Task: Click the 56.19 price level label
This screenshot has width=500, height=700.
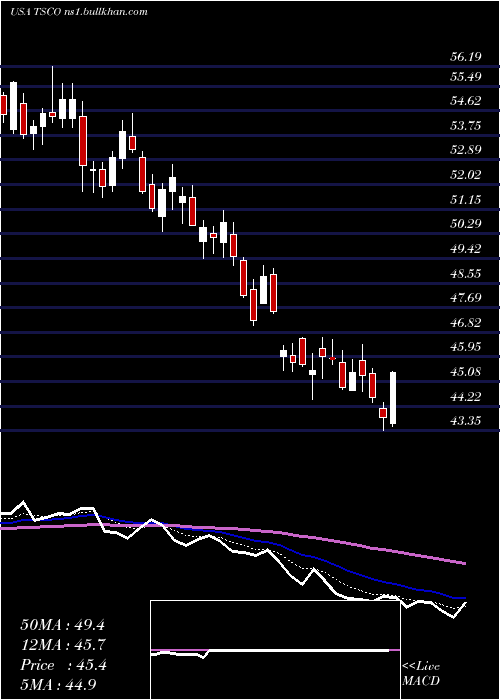Action: [465, 57]
